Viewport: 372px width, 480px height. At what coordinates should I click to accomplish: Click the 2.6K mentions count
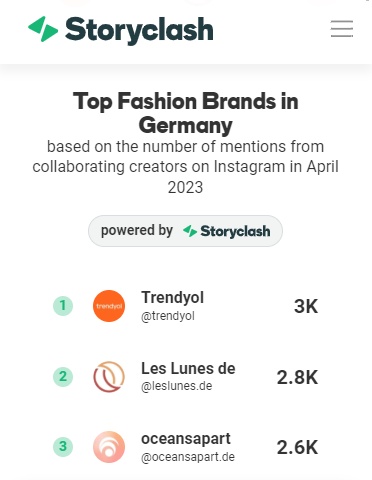[297, 447]
